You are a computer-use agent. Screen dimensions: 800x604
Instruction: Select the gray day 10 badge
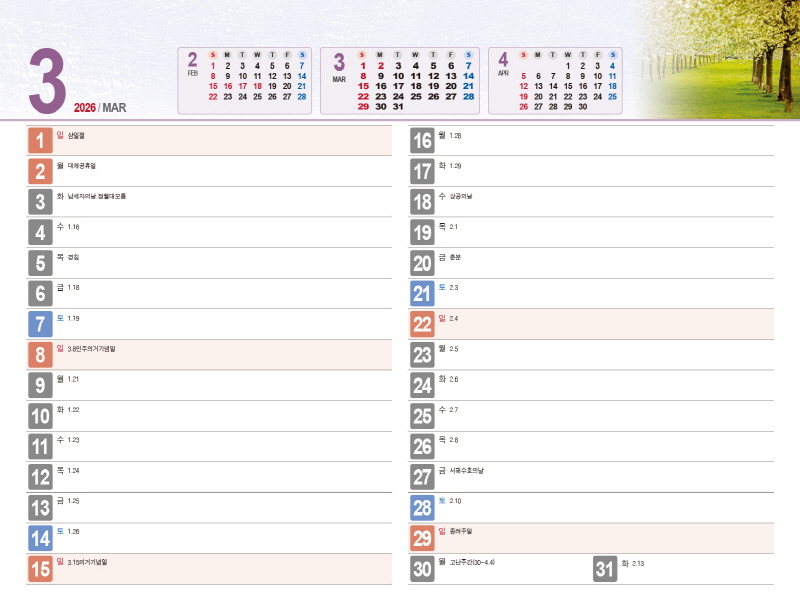(x=40, y=416)
